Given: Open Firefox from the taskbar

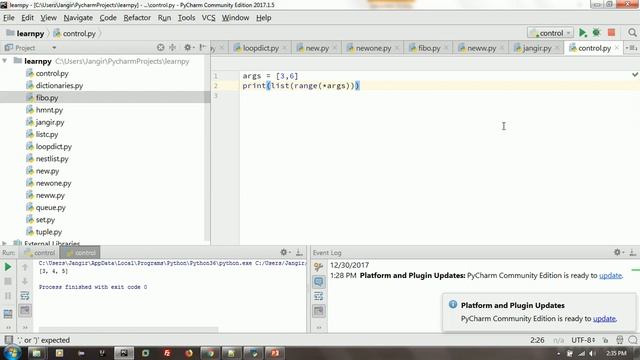Looking at the screenshot, I should click(x=188, y=353).
